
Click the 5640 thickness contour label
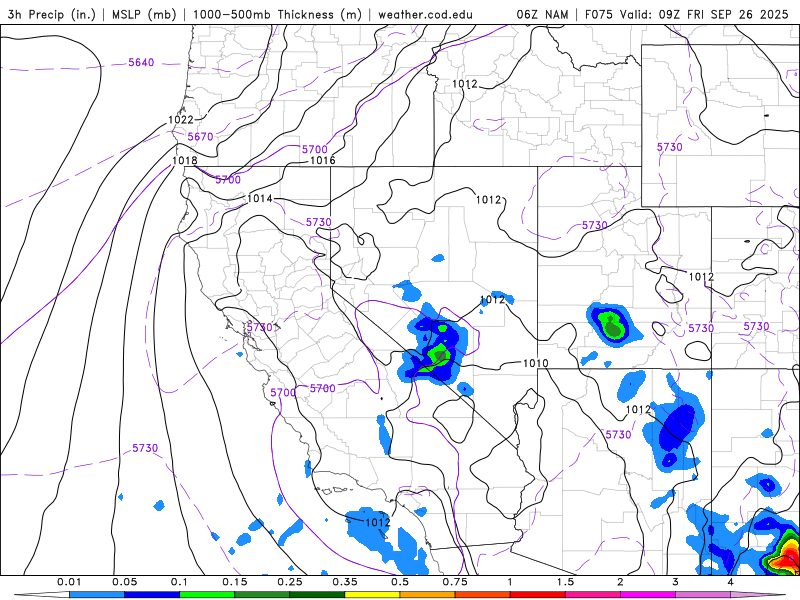click(x=141, y=62)
